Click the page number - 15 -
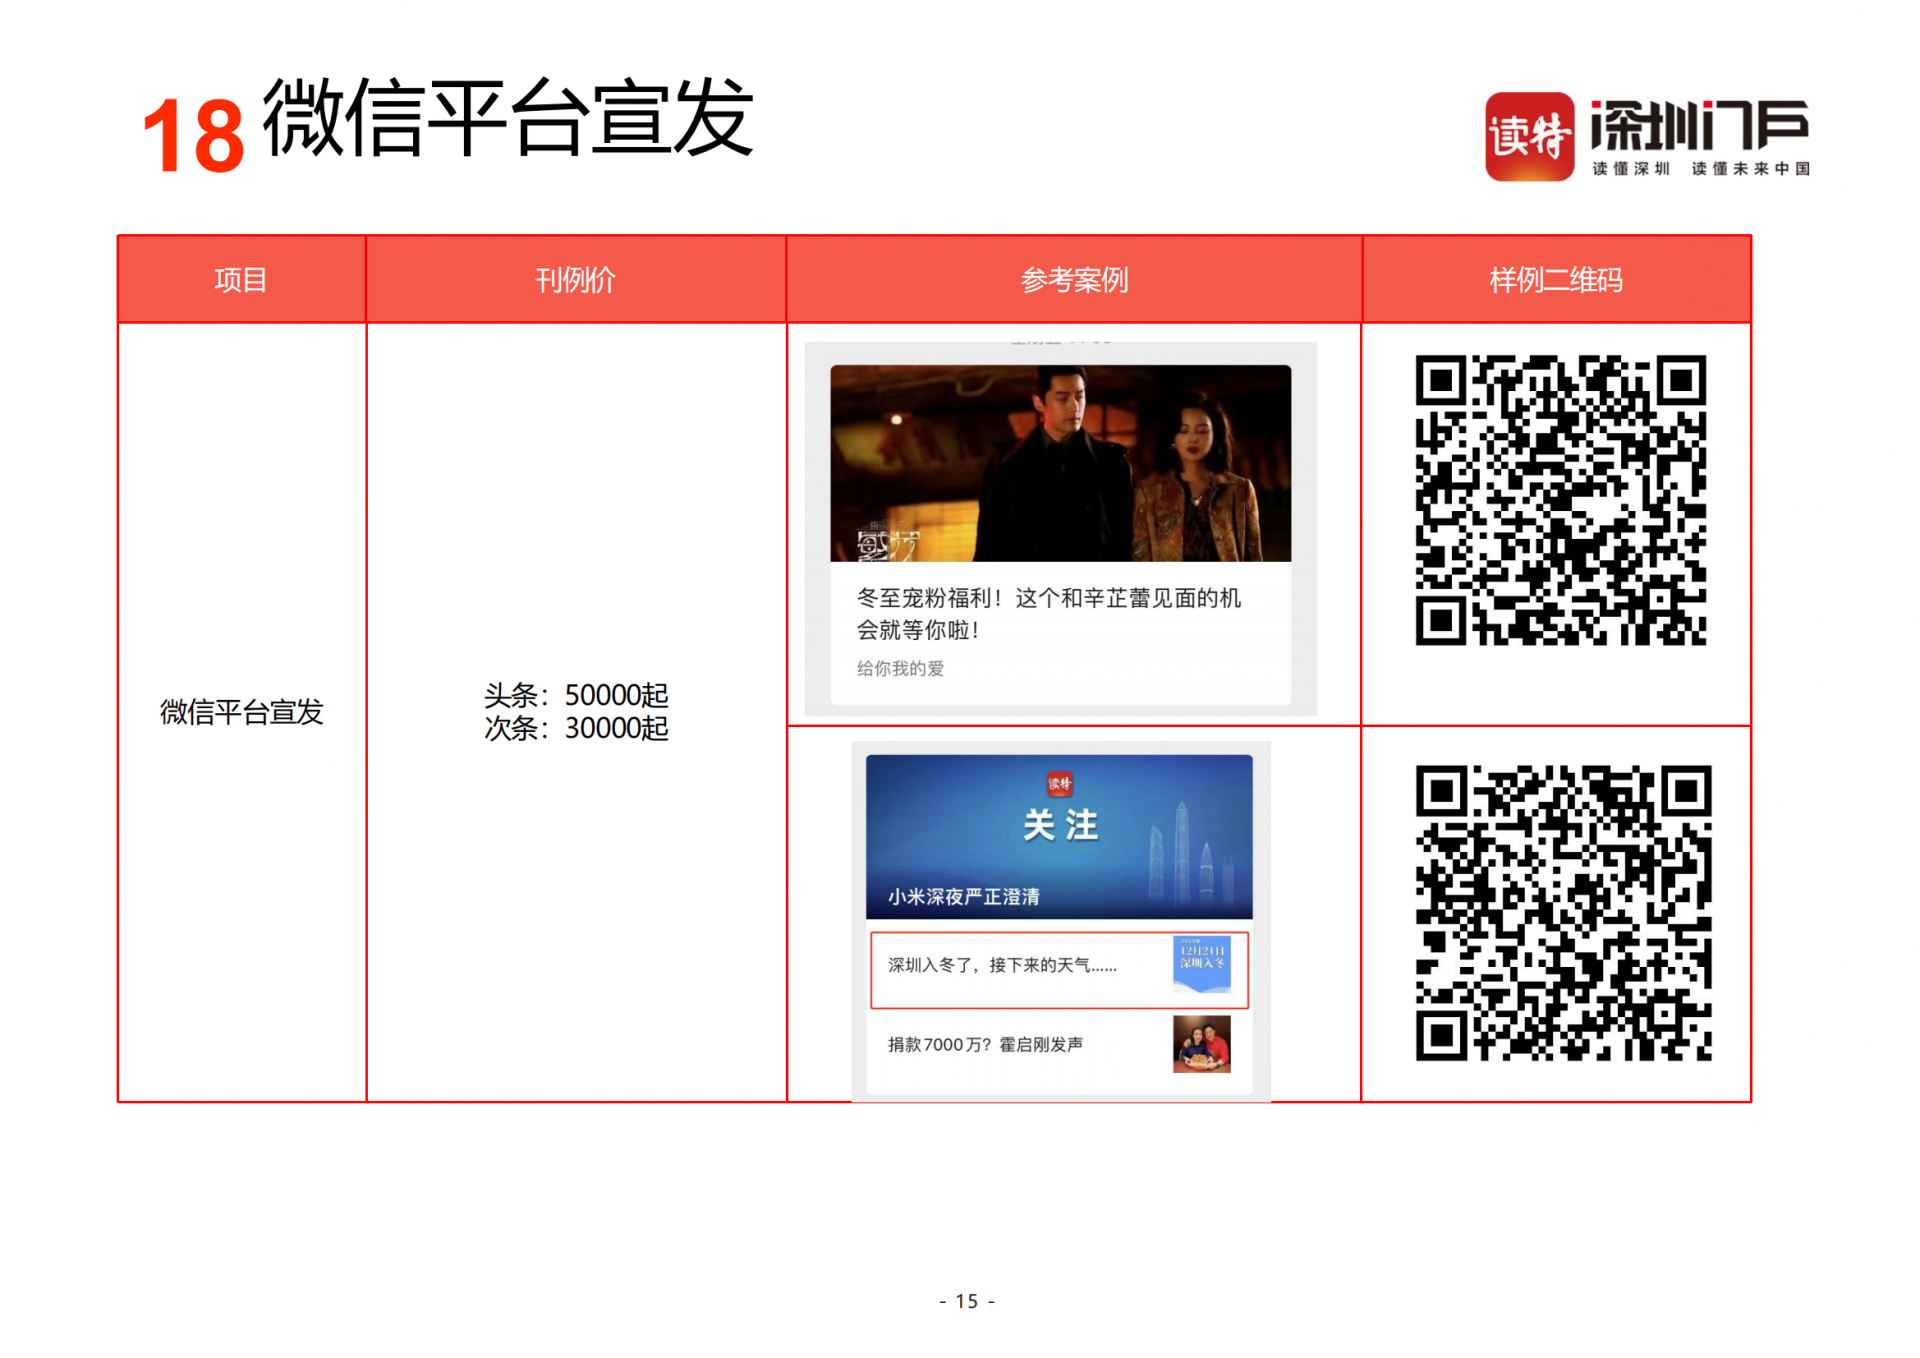Image resolution: width=1920 pixels, height=1358 pixels. point(967,1301)
